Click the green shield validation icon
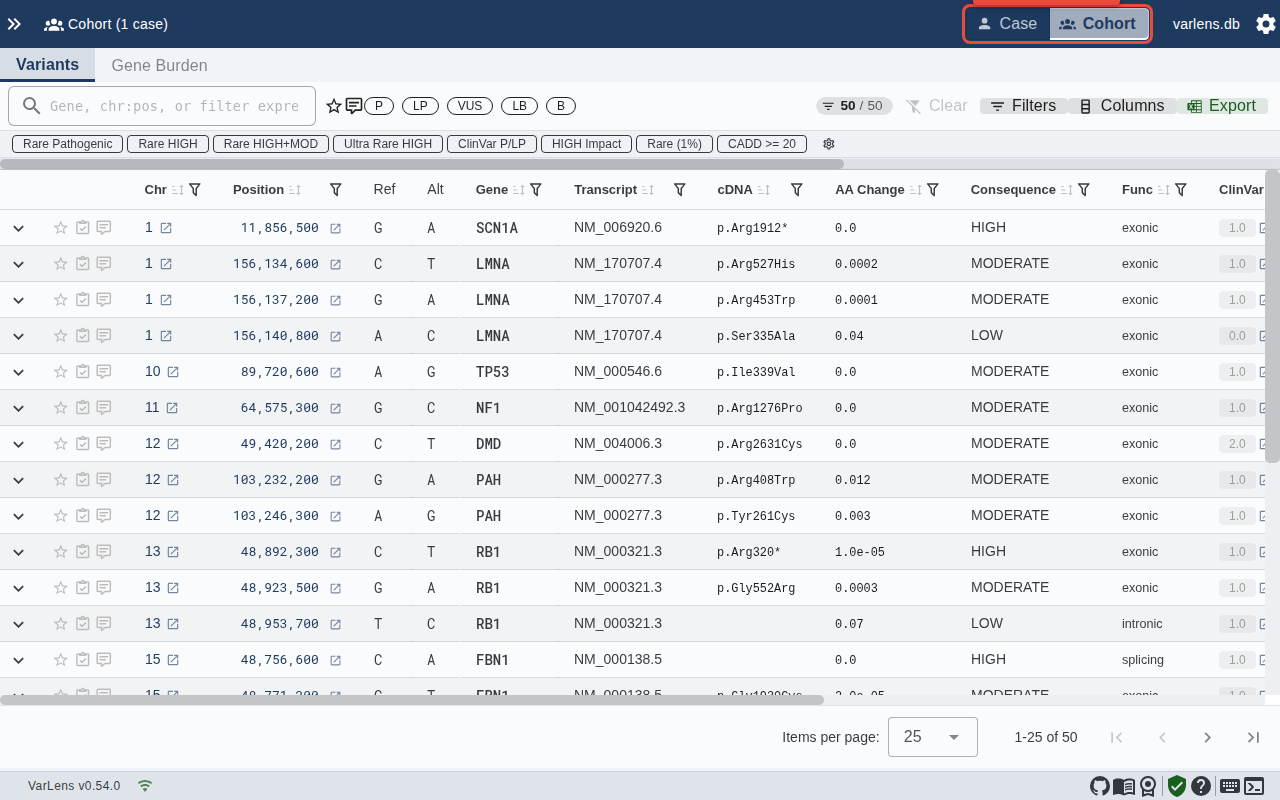This screenshot has height=800, width=1280. [x=1176, y=786]
